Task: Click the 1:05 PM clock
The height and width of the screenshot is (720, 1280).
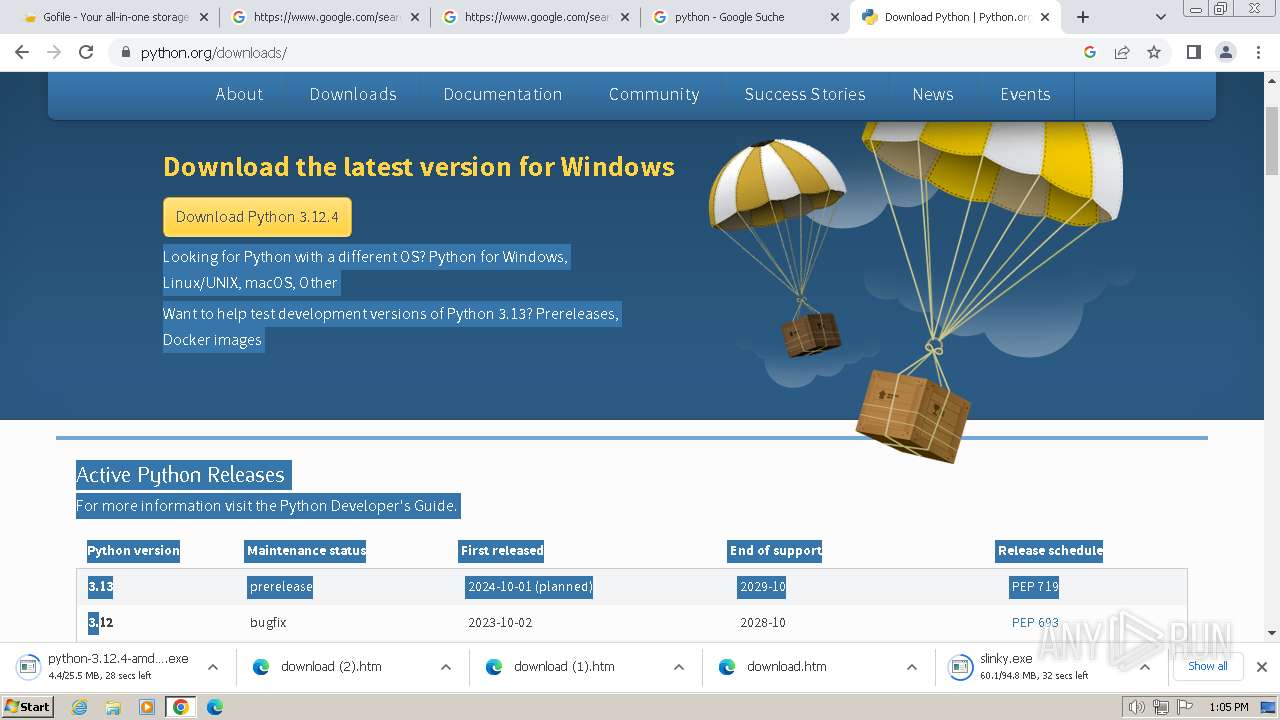Action: [x=1228, y=707]
